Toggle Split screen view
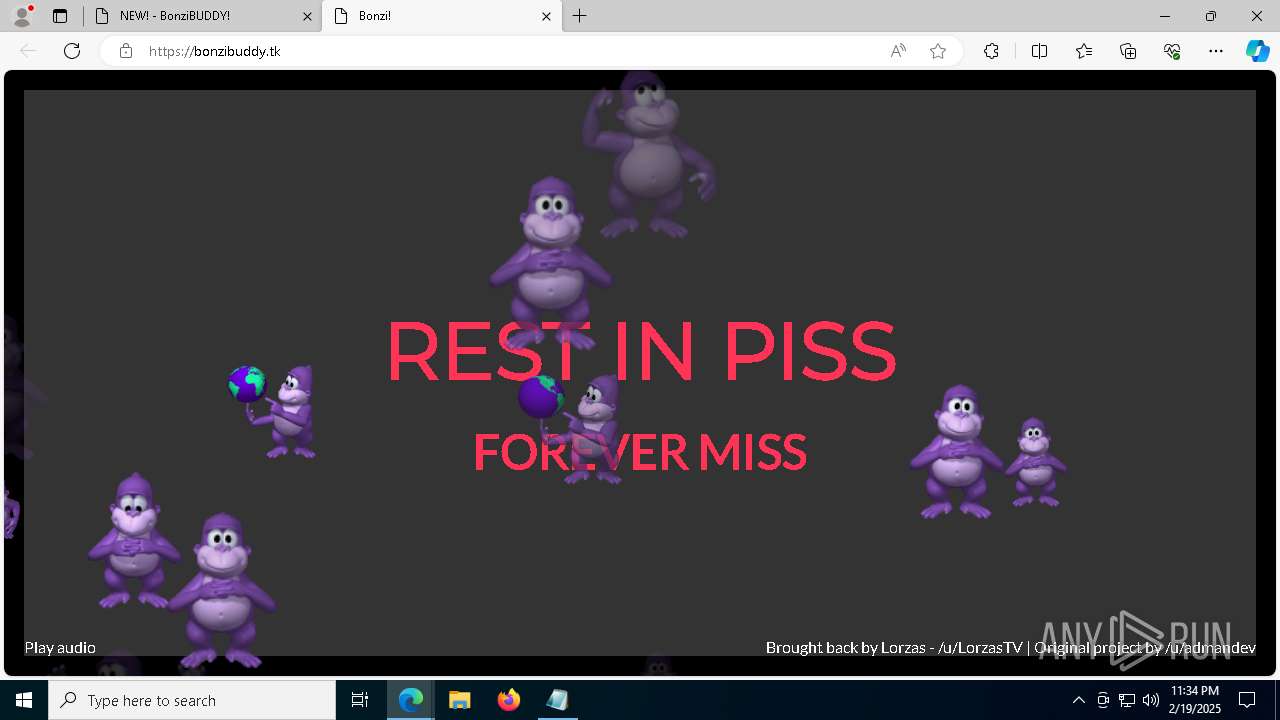The height and width of the screenshot is (720, 1280). (x=1039, y=51)
